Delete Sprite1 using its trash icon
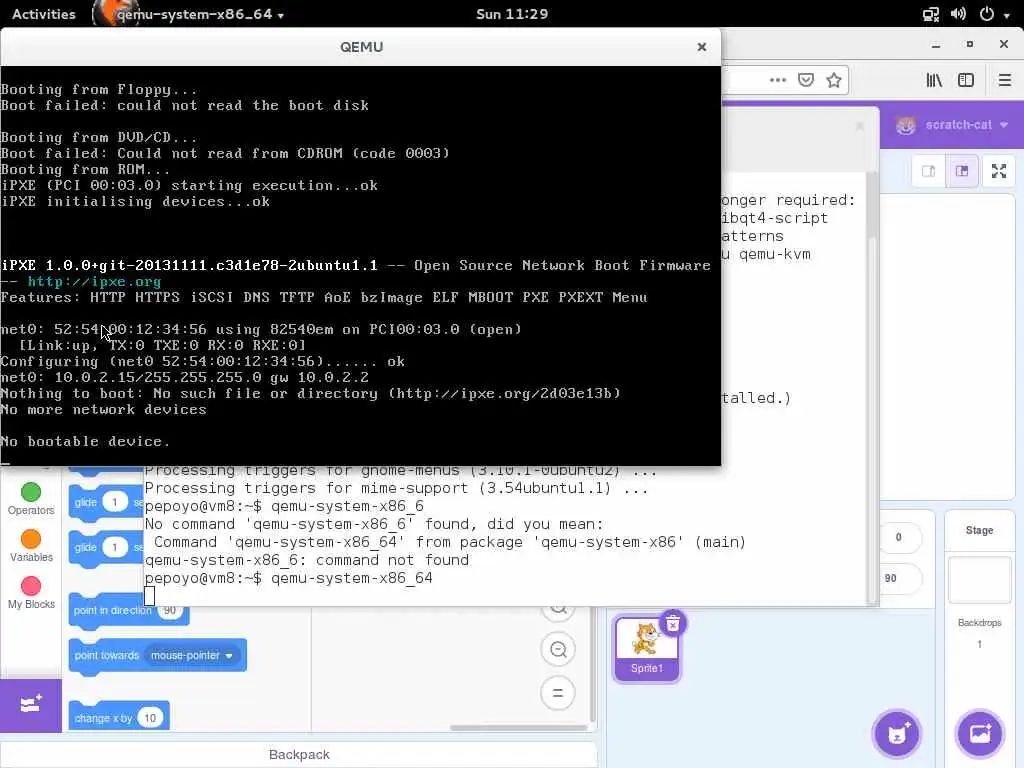 (x=673, y=624)
